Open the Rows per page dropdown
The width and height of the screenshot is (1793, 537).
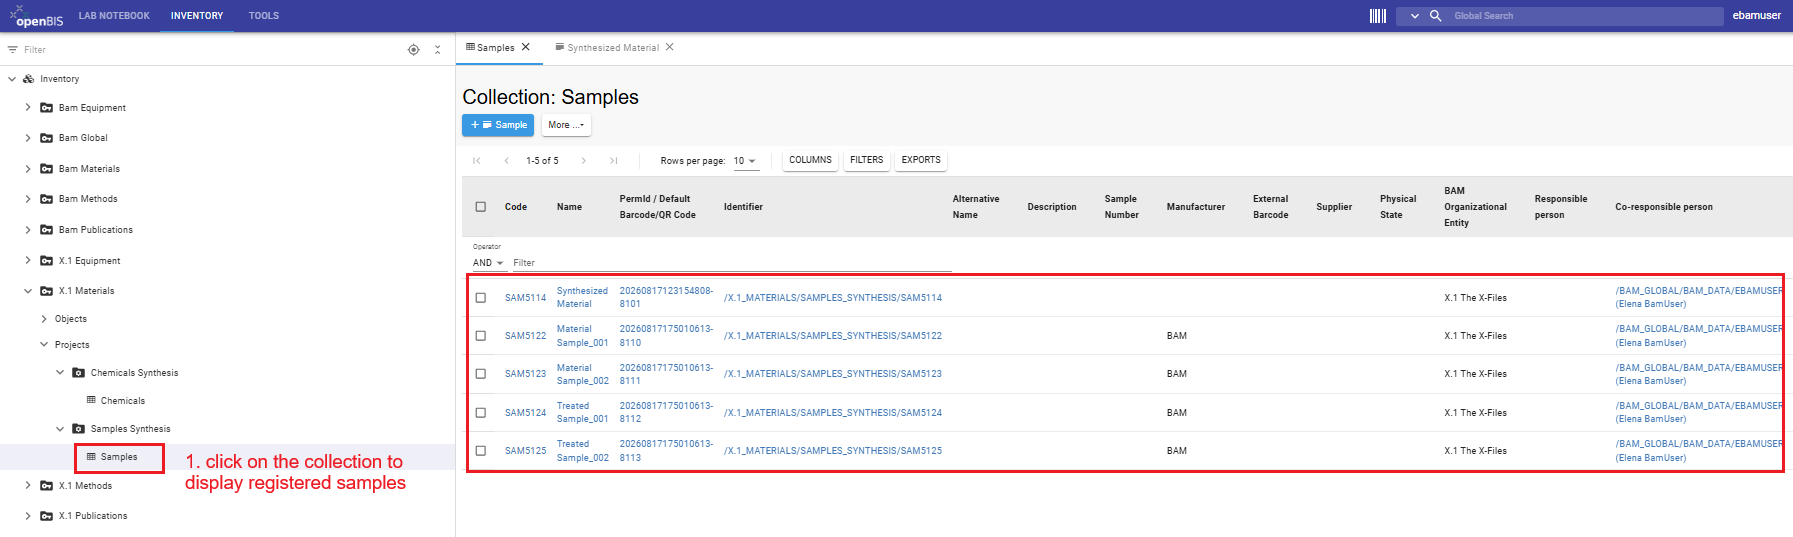pyautogui.click(x=745, y=161)
